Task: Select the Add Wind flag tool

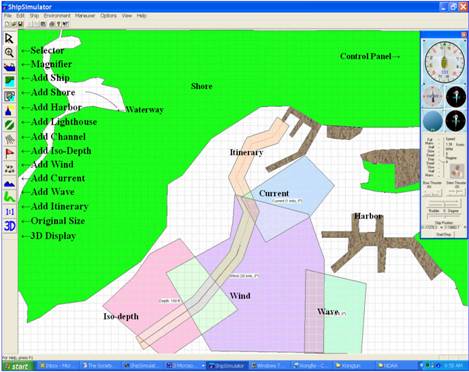Action: (9, 154)
